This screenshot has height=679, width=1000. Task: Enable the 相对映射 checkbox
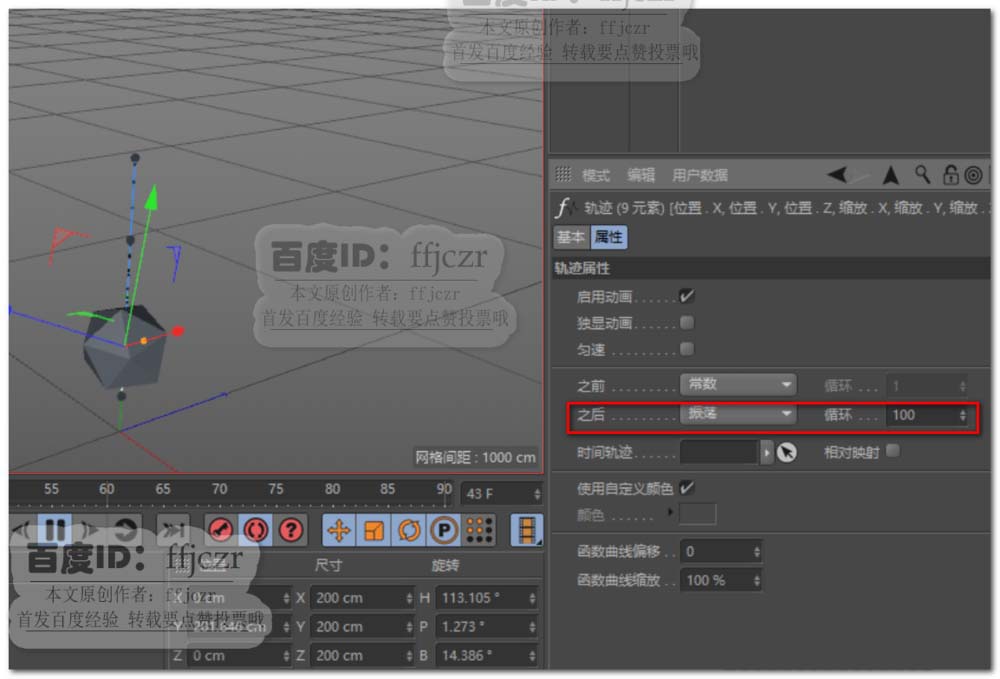coord(893,451)
